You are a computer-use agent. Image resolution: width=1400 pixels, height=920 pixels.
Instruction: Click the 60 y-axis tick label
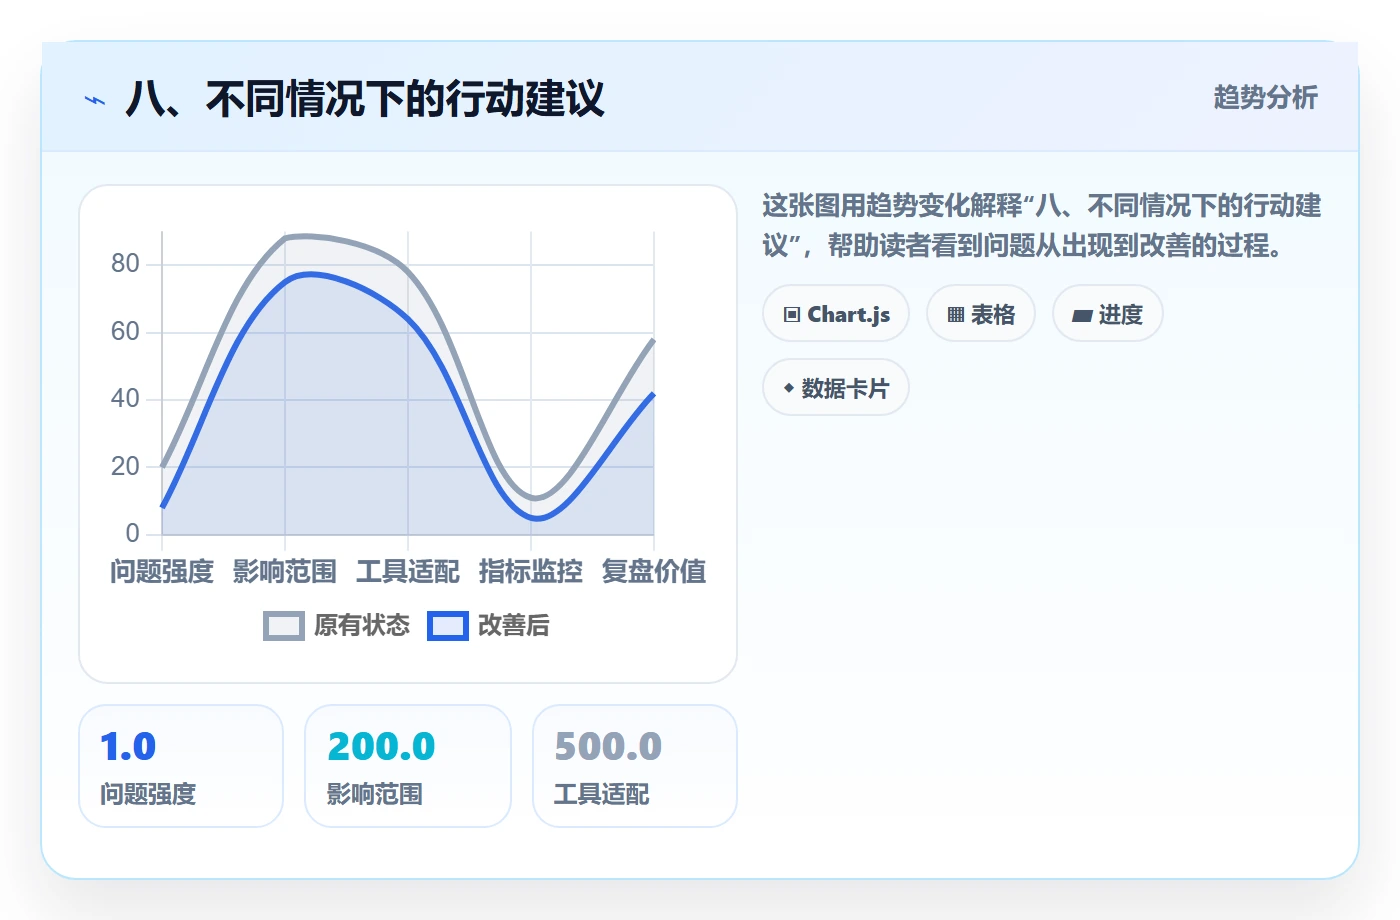(x=125, y=331)
